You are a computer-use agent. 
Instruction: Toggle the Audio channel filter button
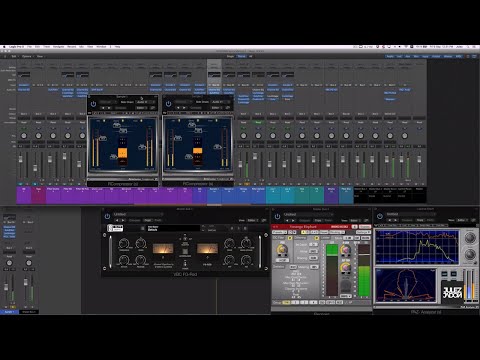390,56
